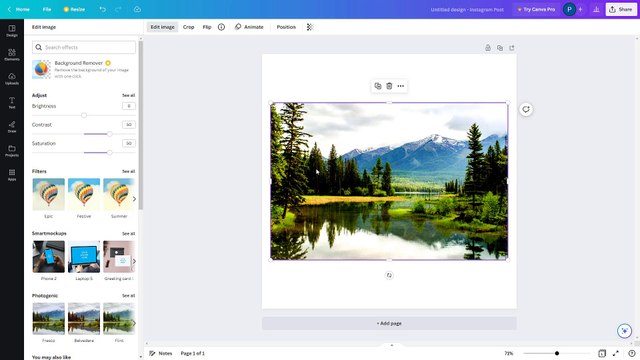Image resolution: width=640 pixels, height=360 pixels.
Task: Click the Saturation slider handle
Action: point(109,153)
